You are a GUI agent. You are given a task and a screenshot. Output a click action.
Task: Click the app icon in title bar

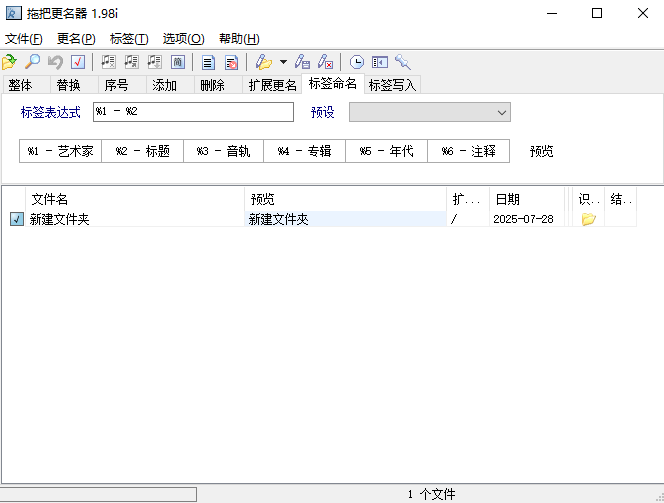pyautogui.click(x=14, y=13)
